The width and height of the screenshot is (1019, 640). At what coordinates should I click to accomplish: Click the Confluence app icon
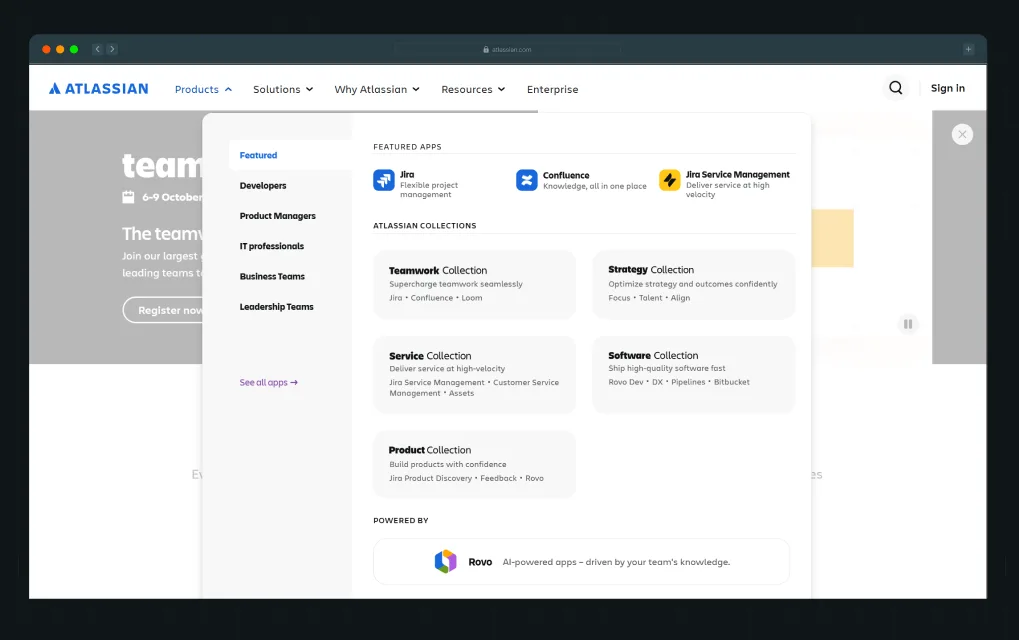(x=526, y=180)
